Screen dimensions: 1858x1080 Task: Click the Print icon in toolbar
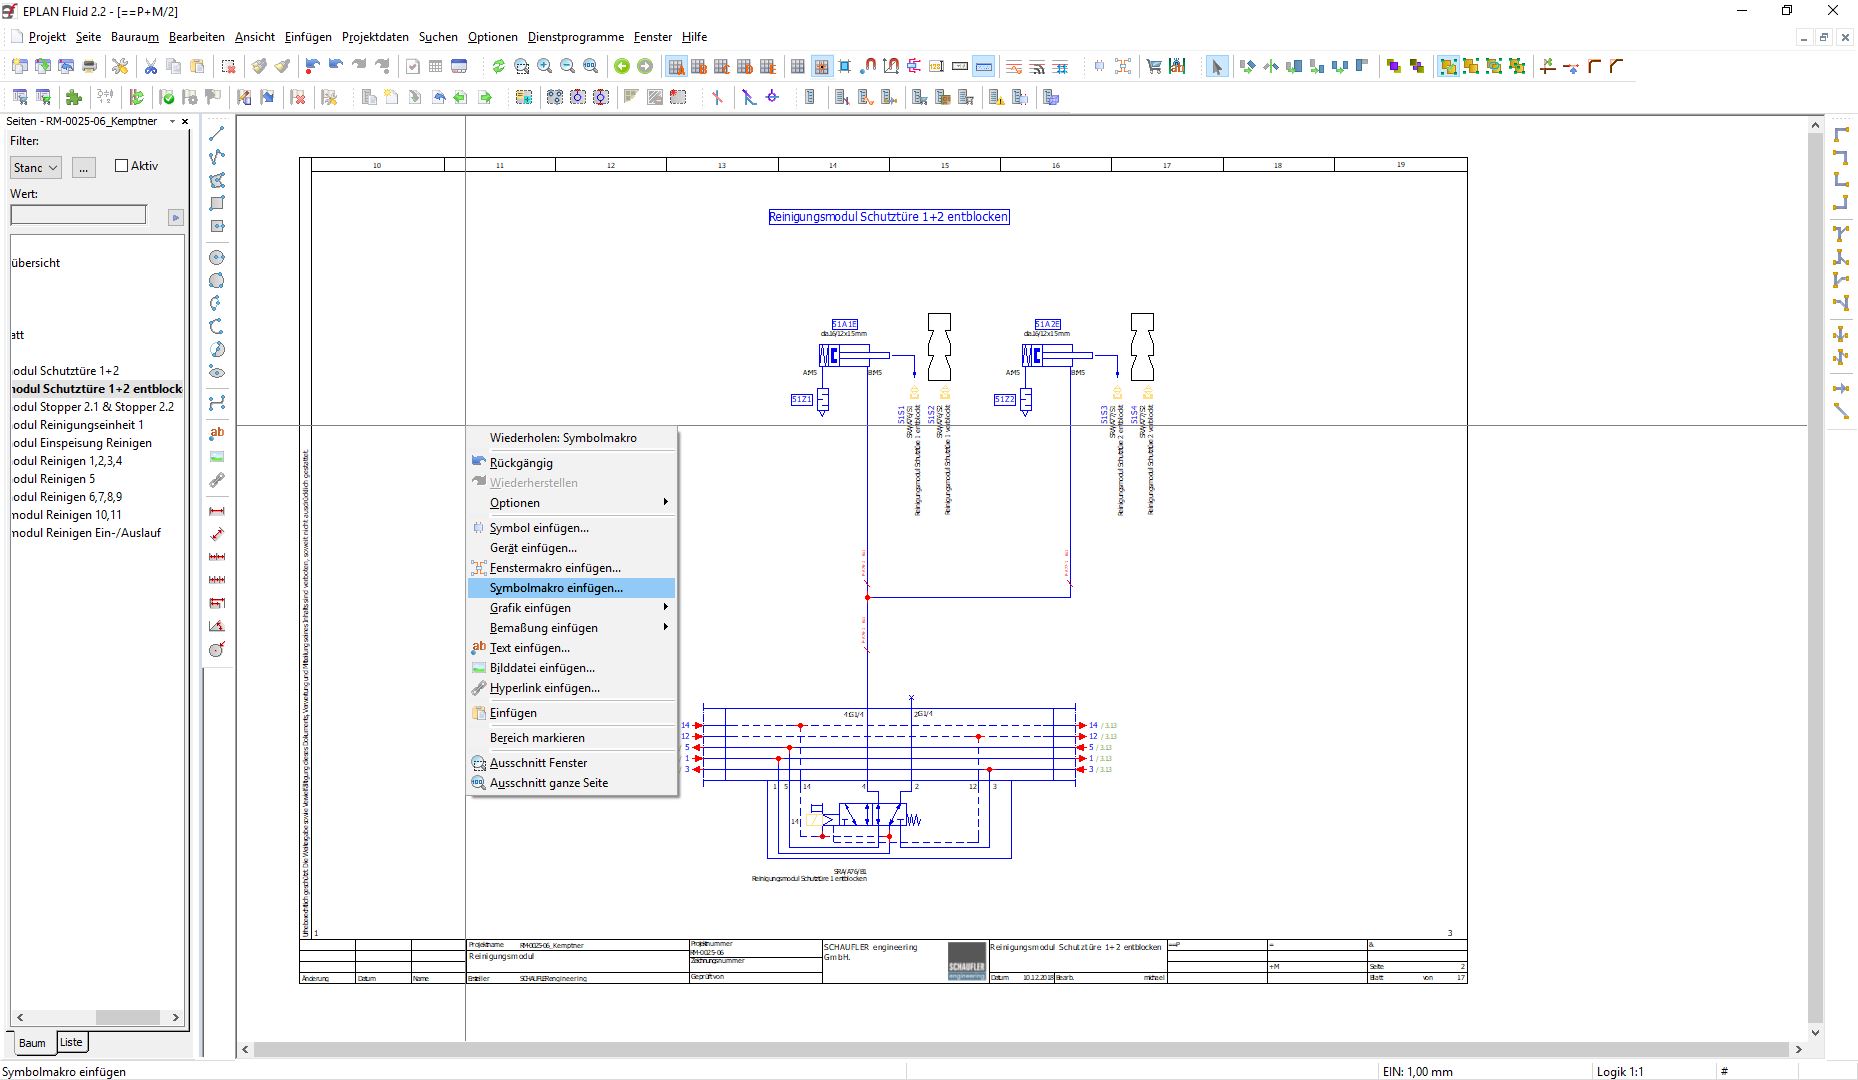89,66
